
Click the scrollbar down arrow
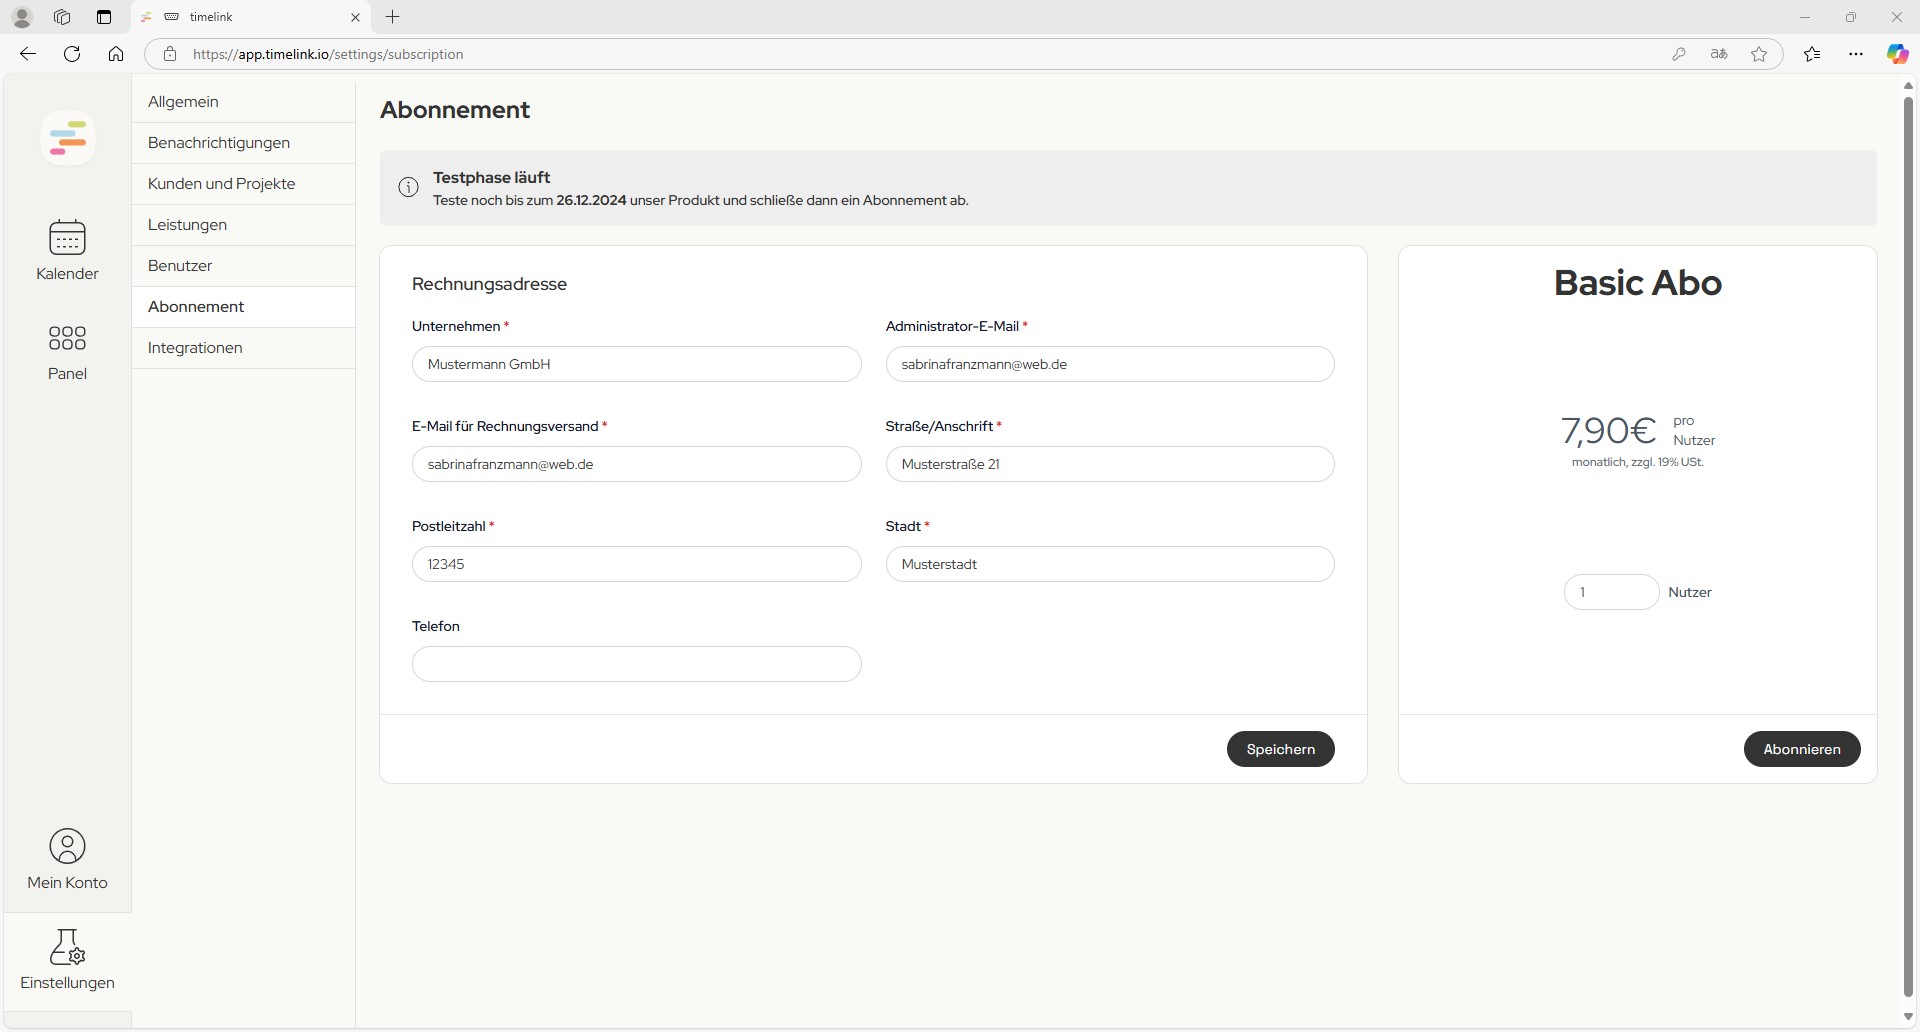(x=1908, y=1017)
